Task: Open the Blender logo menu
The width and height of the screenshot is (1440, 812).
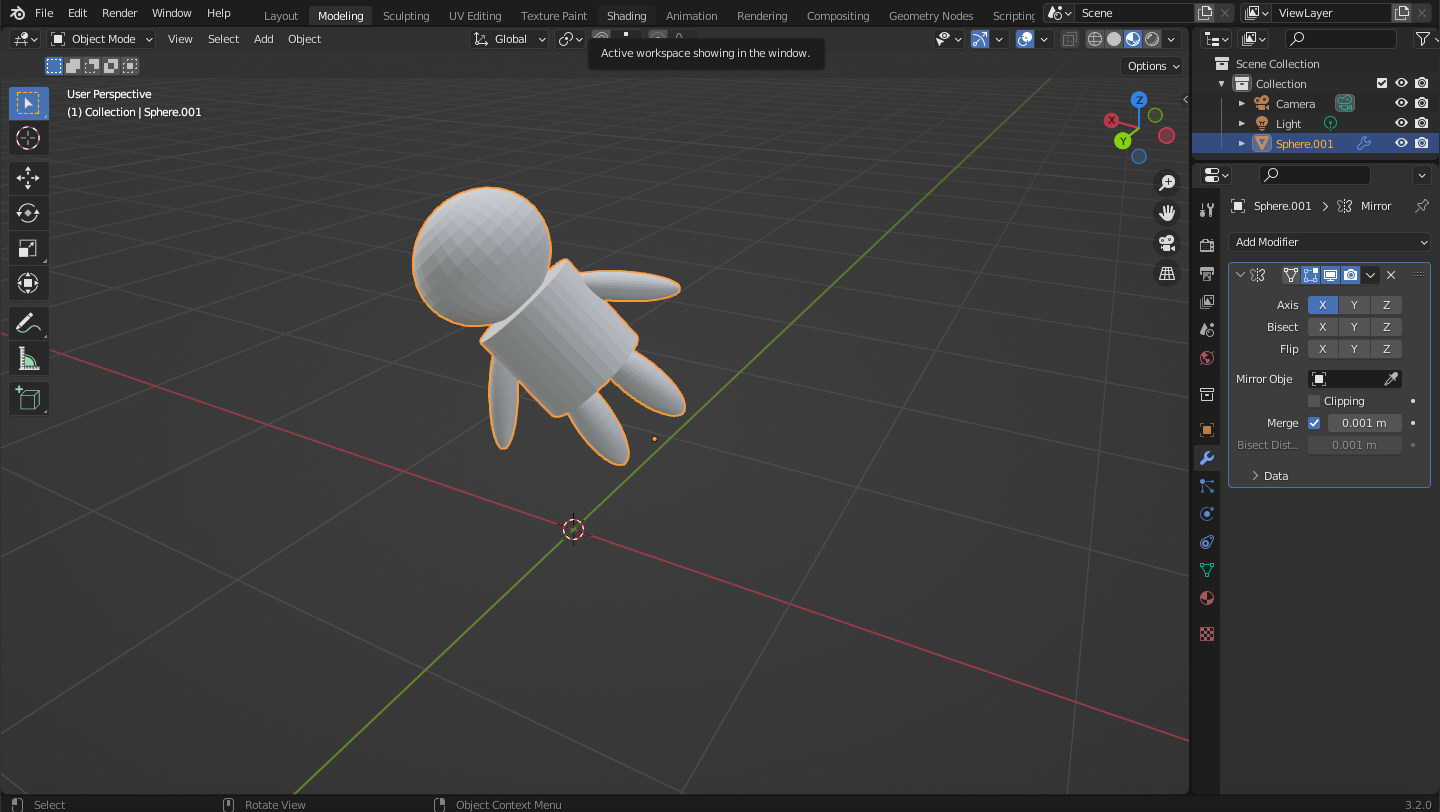Action: (18, 13)
